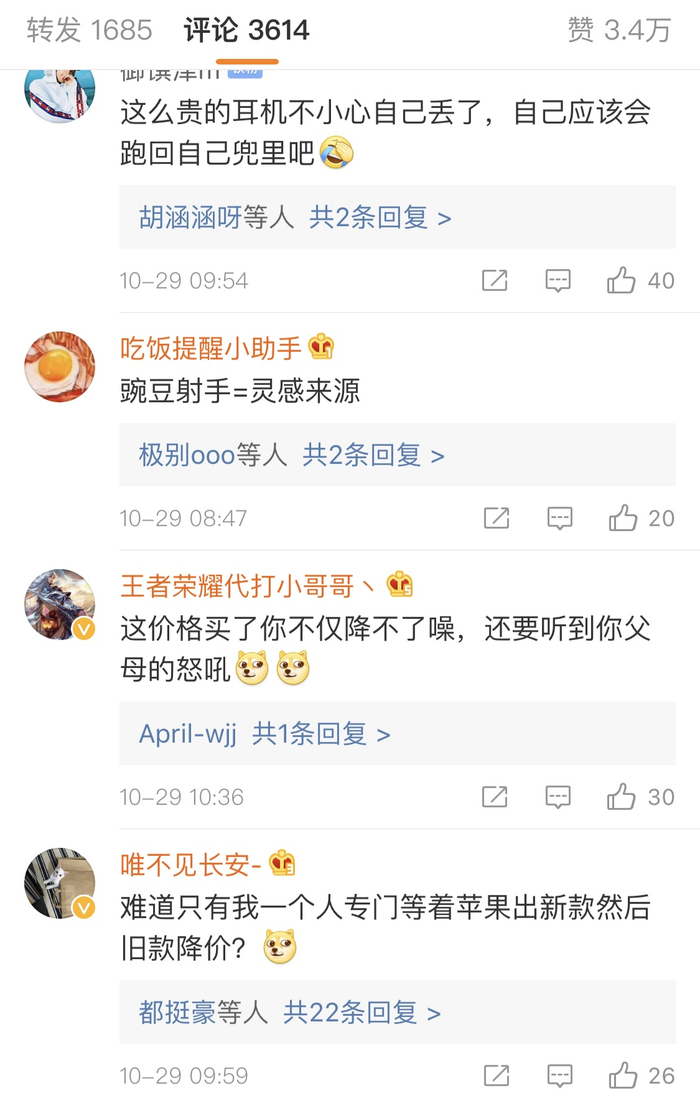The height and width of the screenshot is (1104, 700).
Task: Like the comment with 40 likes
Action: 621,281
